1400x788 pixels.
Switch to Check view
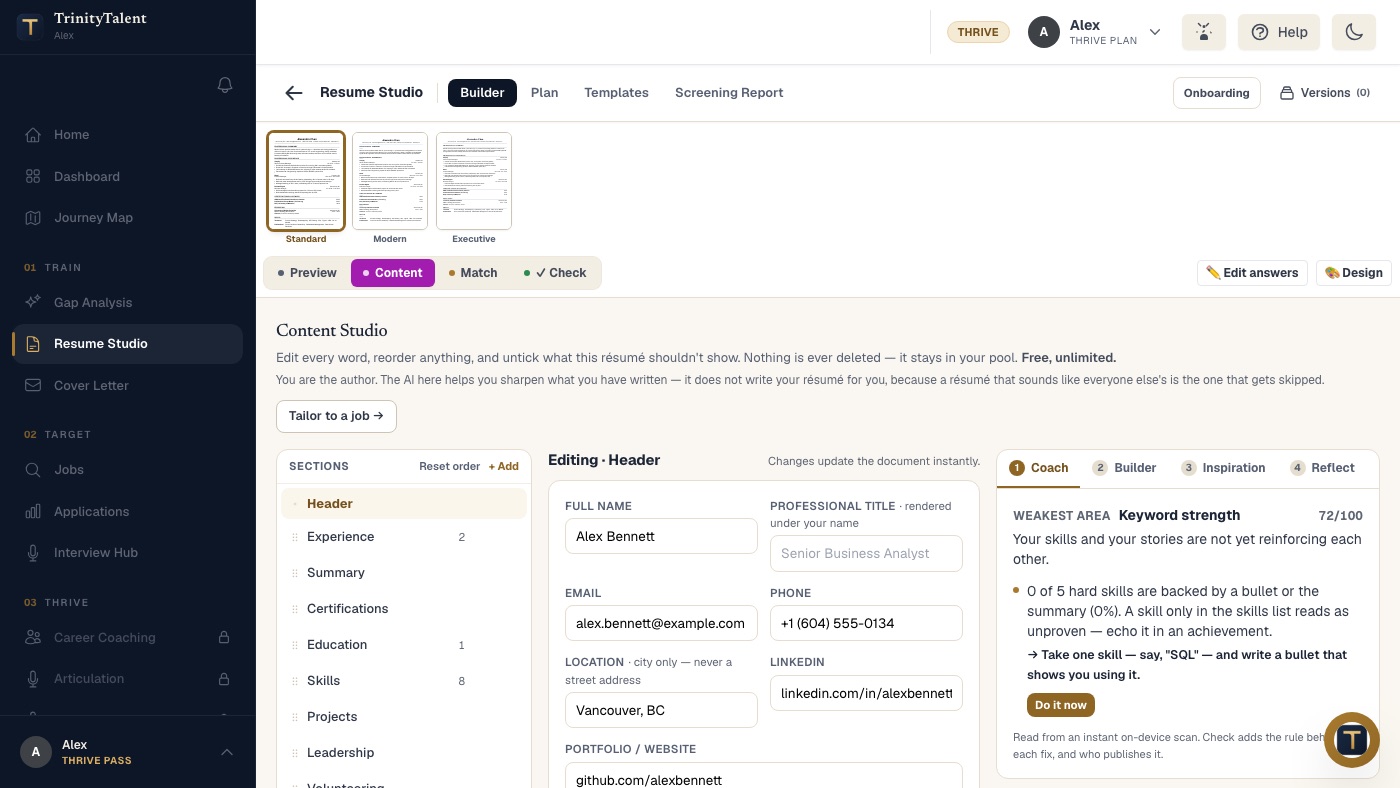(x=555, y=273)
